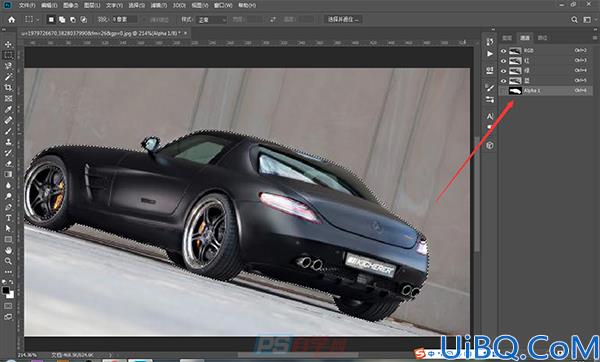Image resolution: width=600 pixels, height=362 pixels.
Task: Open the Edit menu
Action: coord(49,5)
